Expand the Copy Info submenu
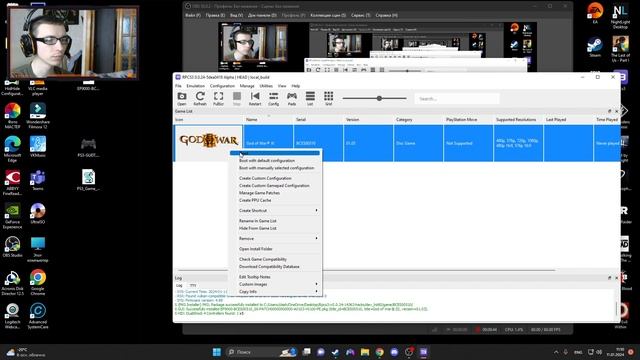This screenshot has width=640, height=360. click(276, 292)
